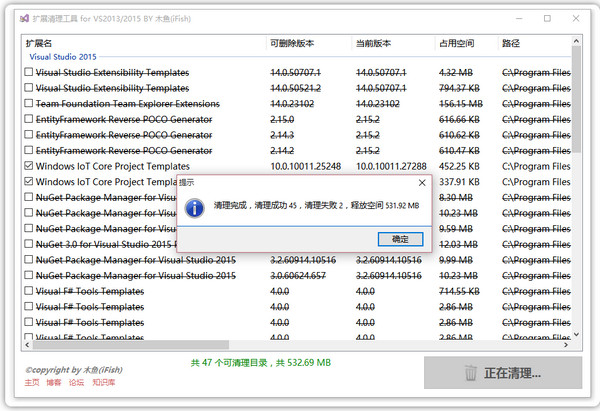Screen dimensions: 600x411
Task: Sort by the 占用空间 column header
Action: click(x=467, y=43)
